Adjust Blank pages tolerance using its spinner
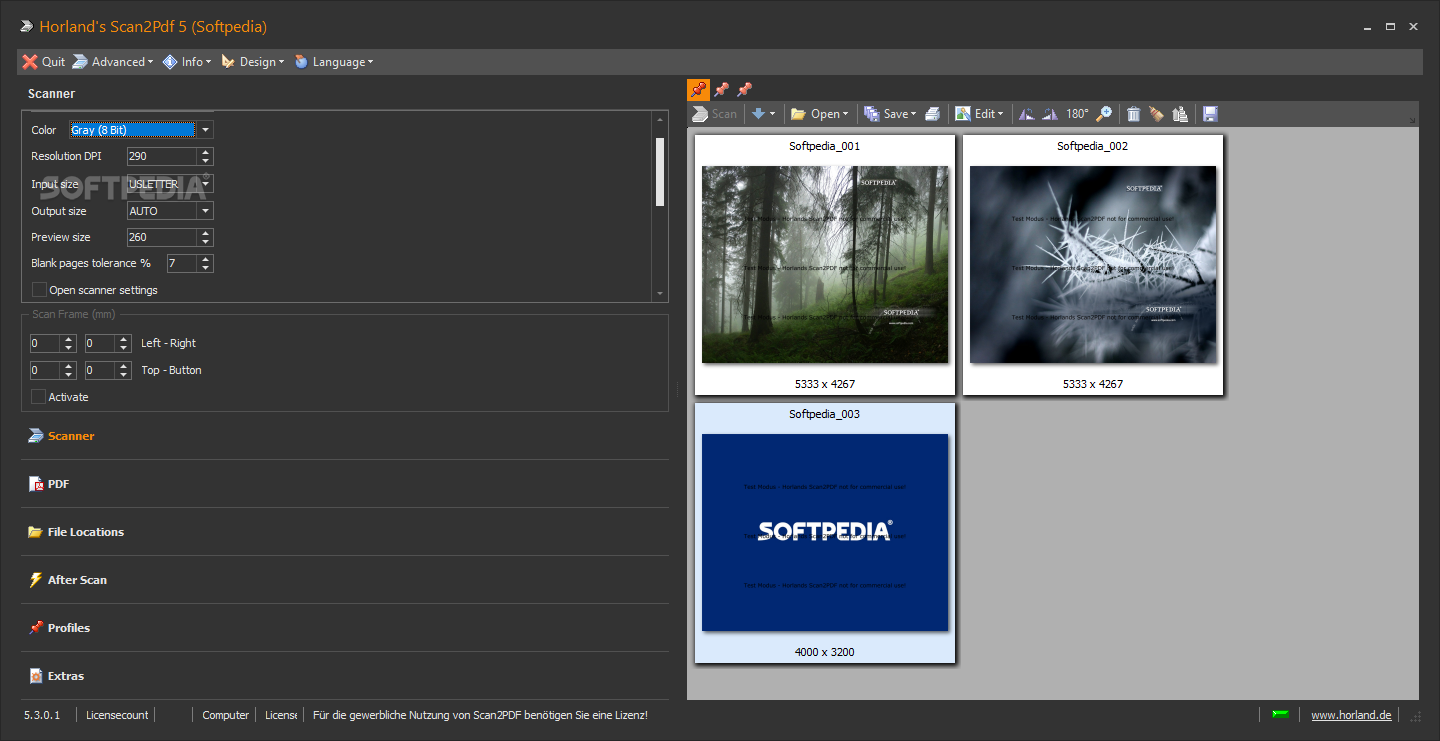This screenshot has width=1440, height=741. point(205,263)
